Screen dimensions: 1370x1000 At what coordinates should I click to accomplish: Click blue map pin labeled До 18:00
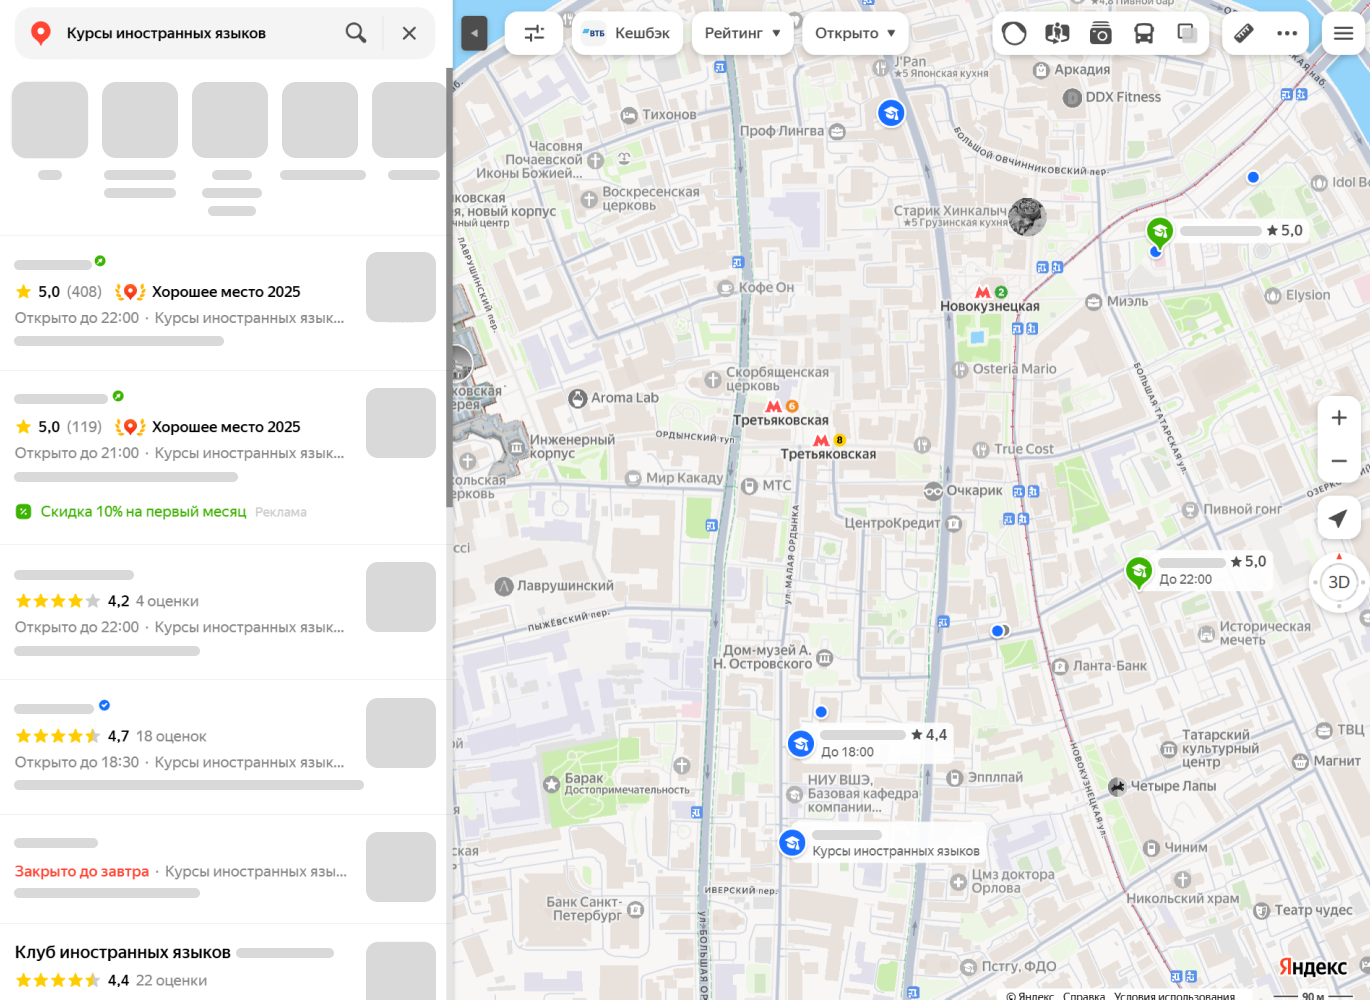click(800, 744)
